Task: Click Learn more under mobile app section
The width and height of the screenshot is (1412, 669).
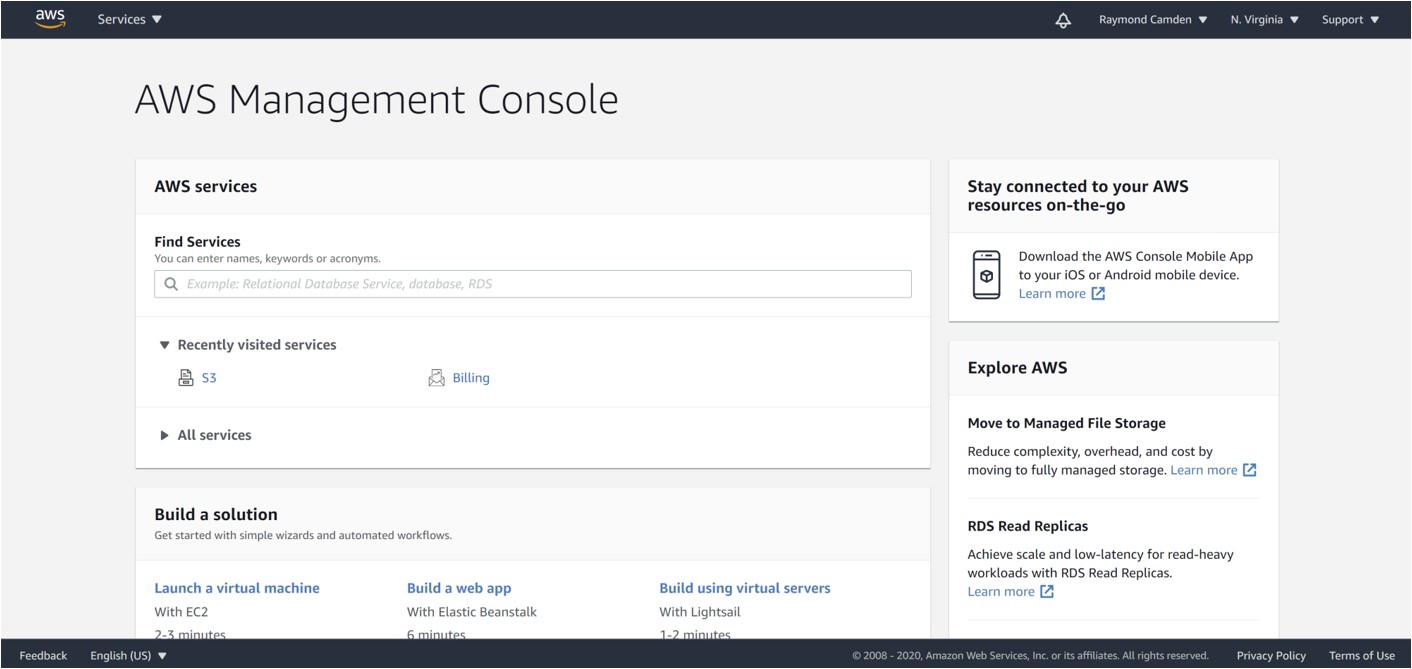Action: pos(1052,294)
